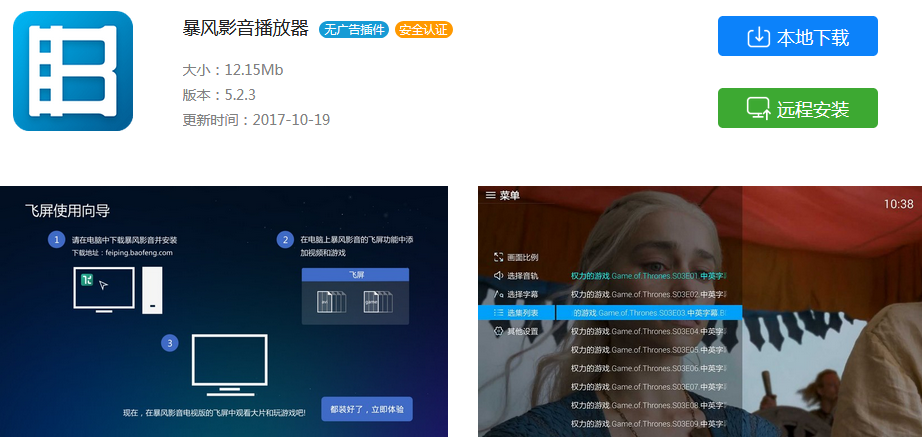Select 选择音轨 menu item
This screenshot has width=922, height=437.
516,275
